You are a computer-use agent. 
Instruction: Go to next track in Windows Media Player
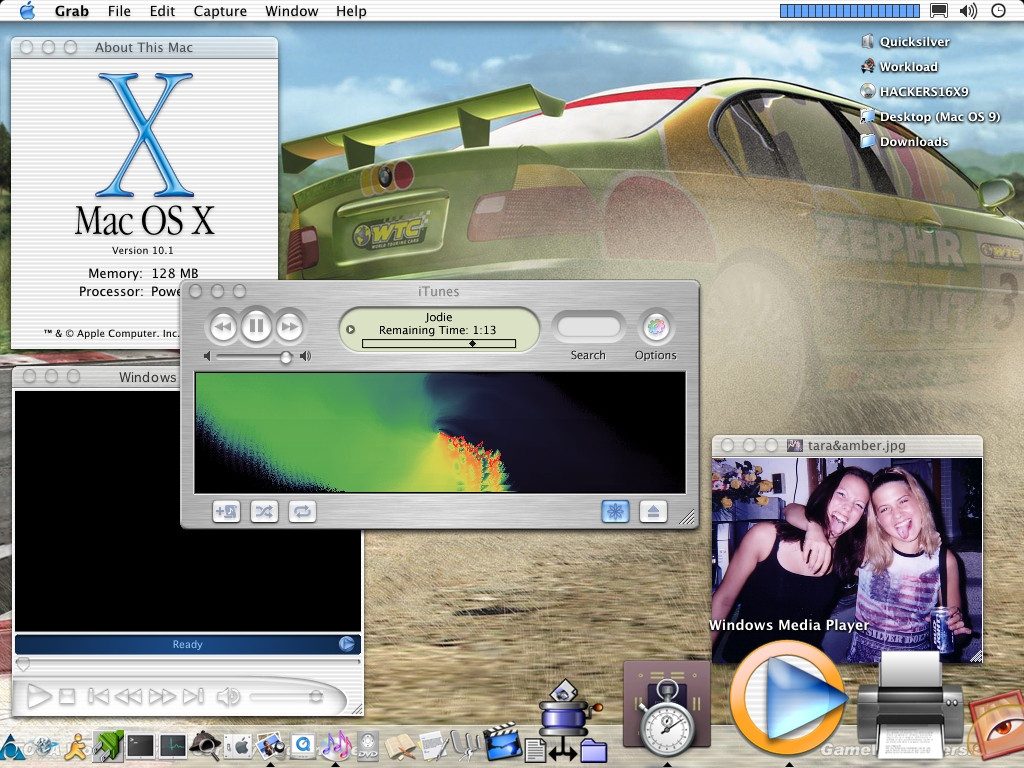pos(193,697)
